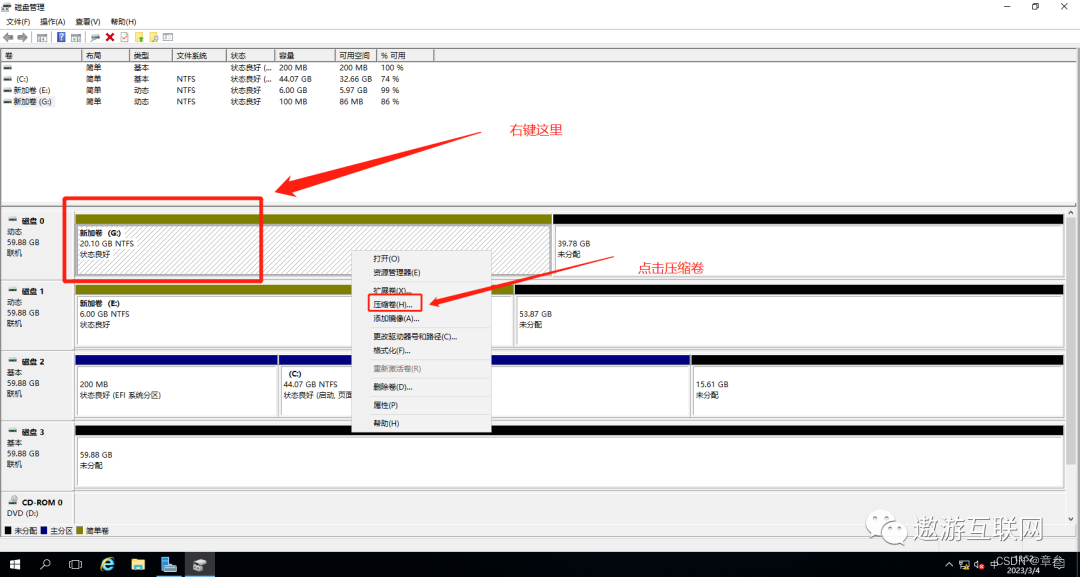Click the red X delete icon
This screenshot has width=1080, height=577.
point(110,37)
